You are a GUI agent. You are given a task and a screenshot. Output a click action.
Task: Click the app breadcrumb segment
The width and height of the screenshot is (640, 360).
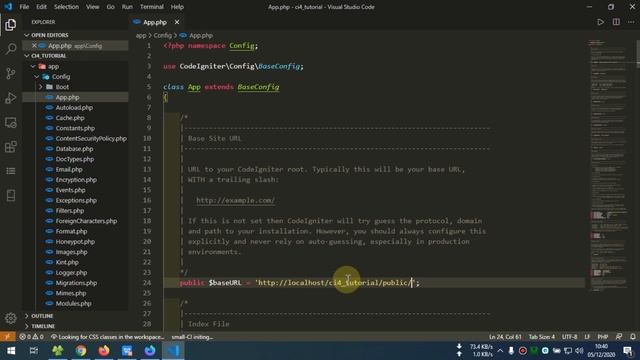pyautogui.click(x=141, y=36)
